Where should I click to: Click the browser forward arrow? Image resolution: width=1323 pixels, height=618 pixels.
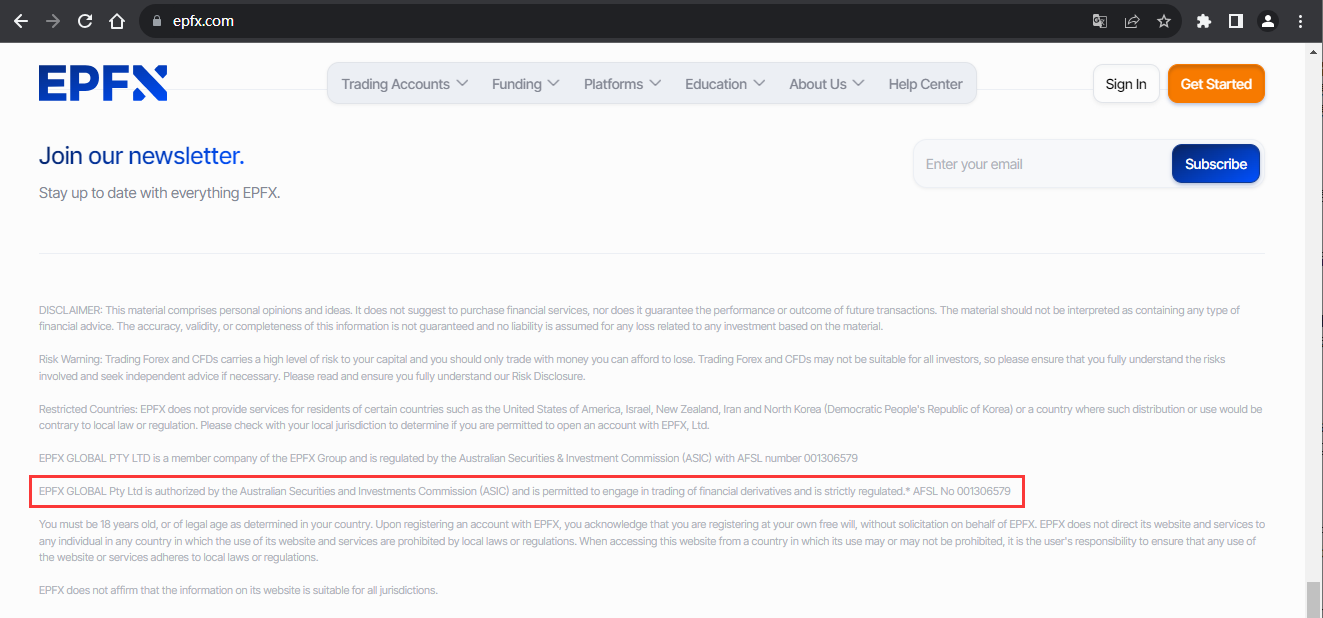pos(53,20)
